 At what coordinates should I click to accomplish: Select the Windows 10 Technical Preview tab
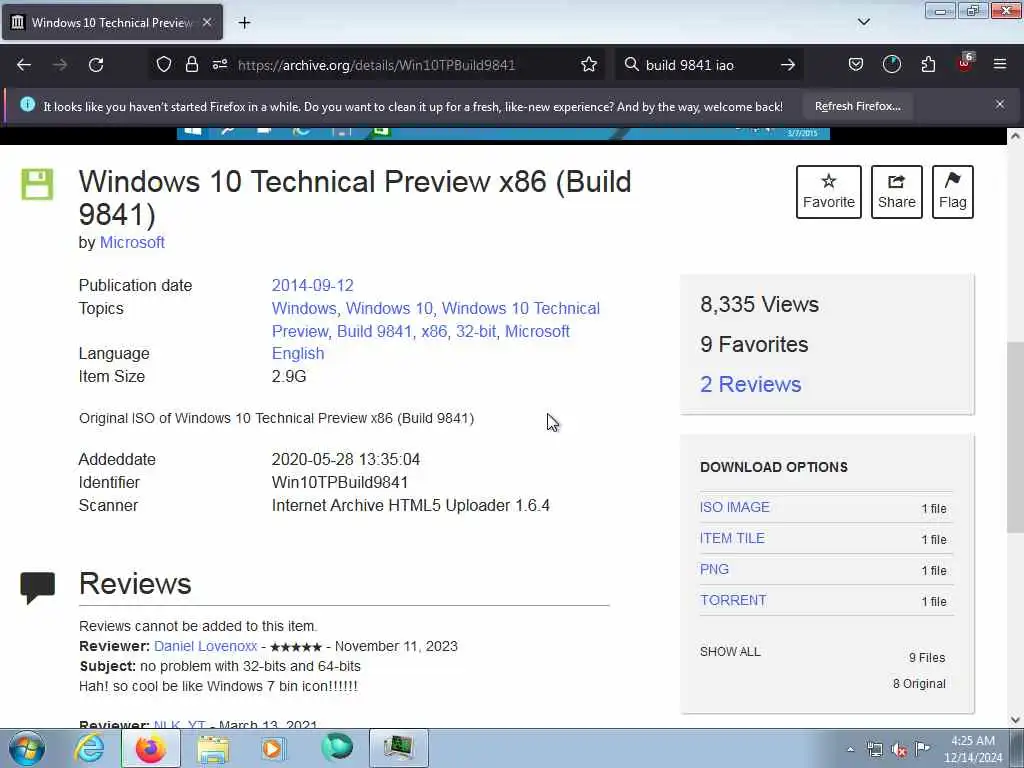tap(112, 22)
